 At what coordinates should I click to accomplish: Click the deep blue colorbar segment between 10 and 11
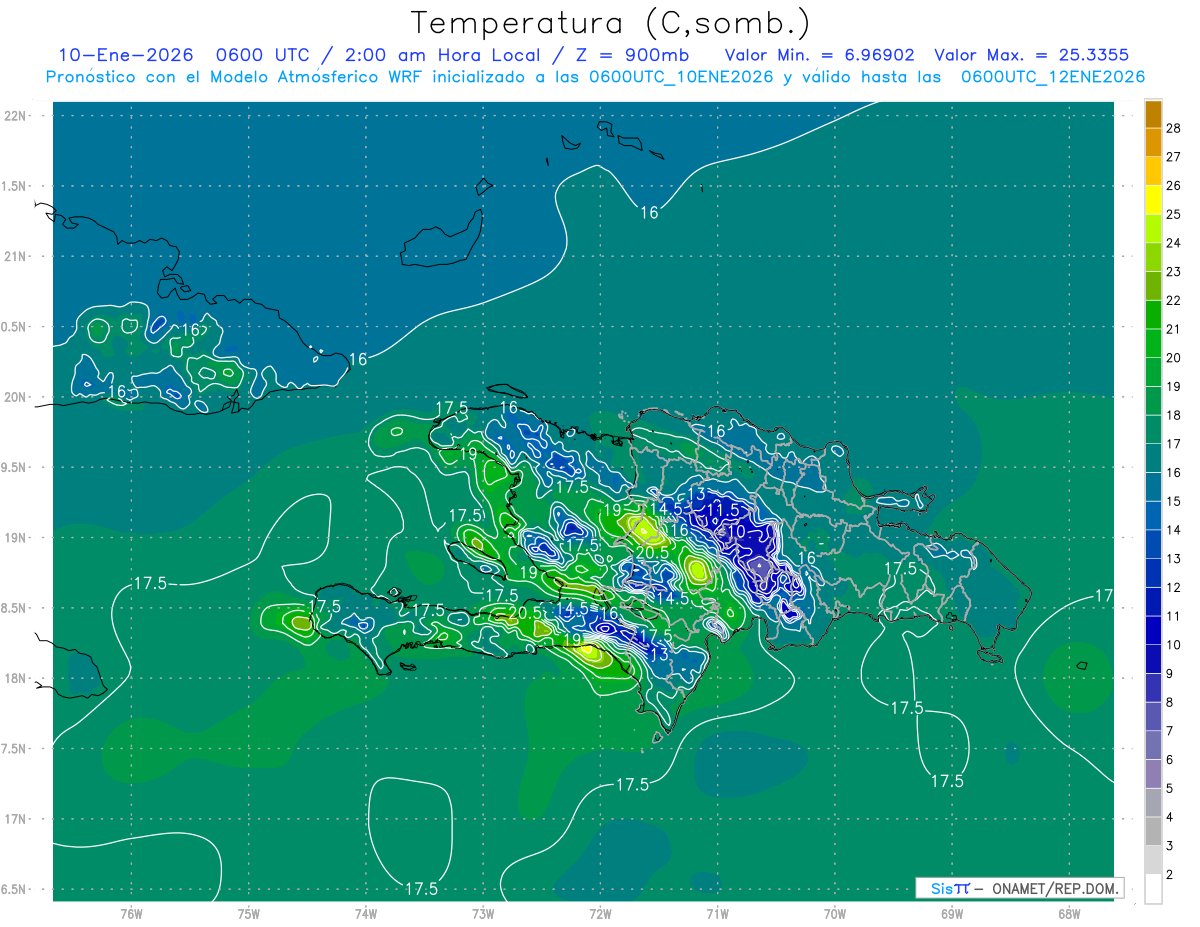click(x=1153, y=630)
